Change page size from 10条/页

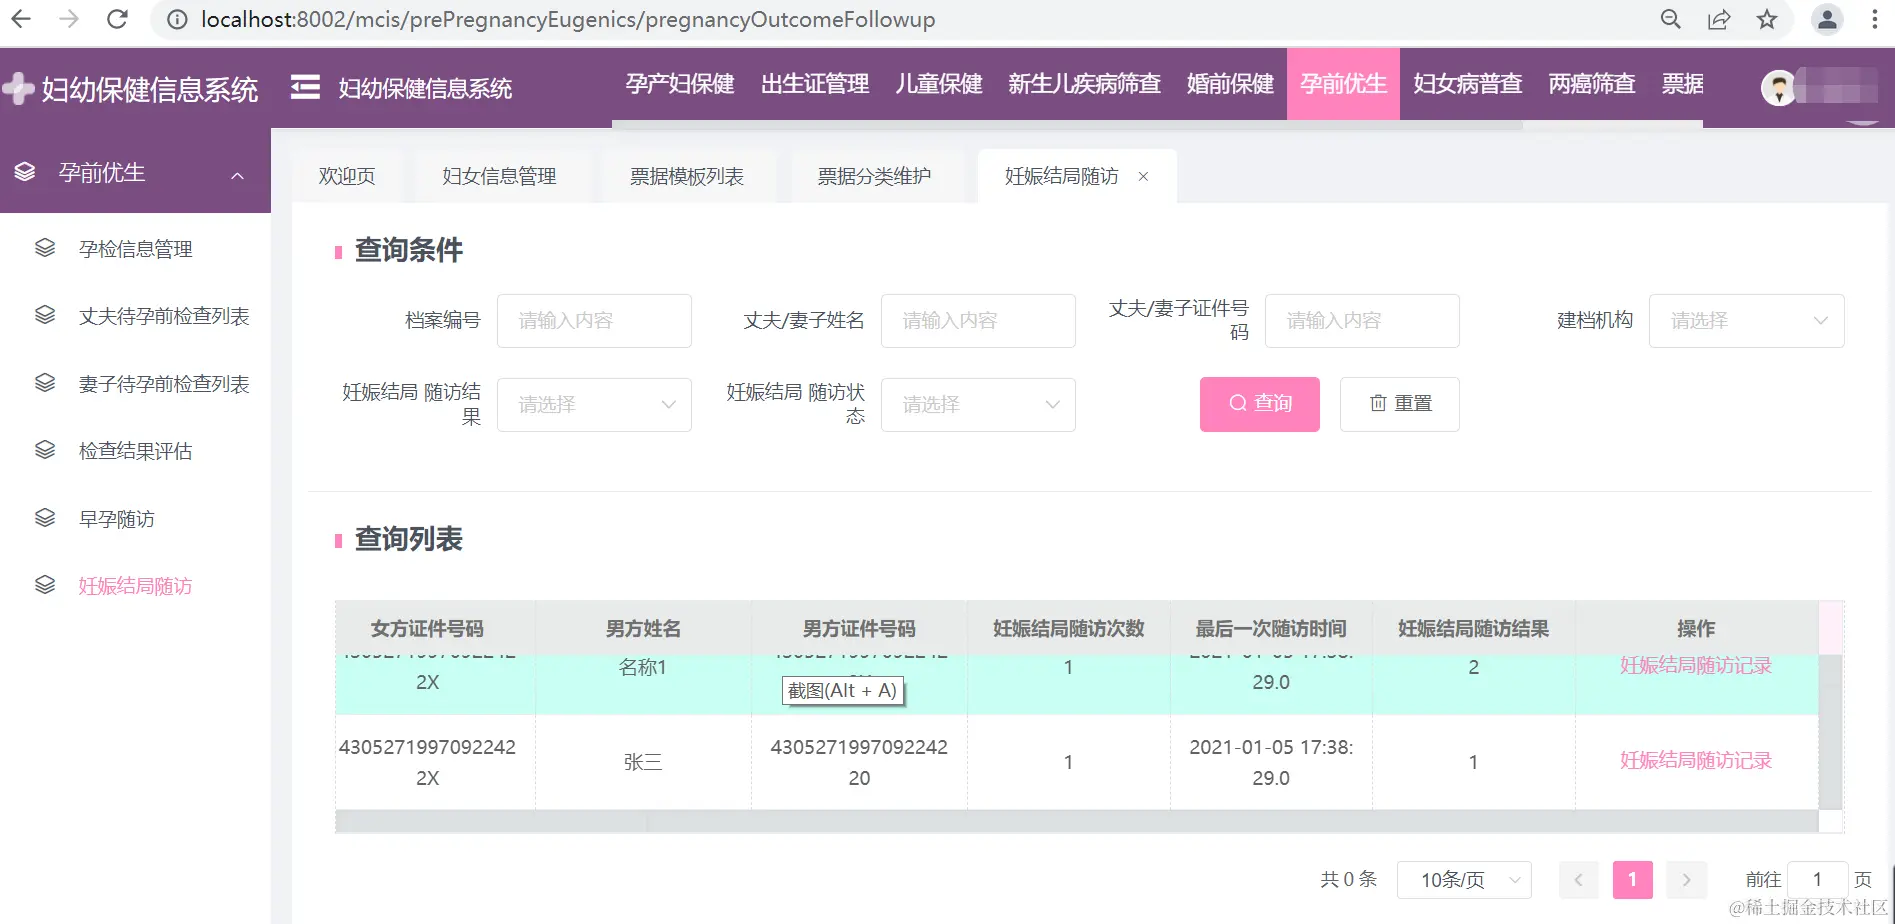[x=1464, y=880]
